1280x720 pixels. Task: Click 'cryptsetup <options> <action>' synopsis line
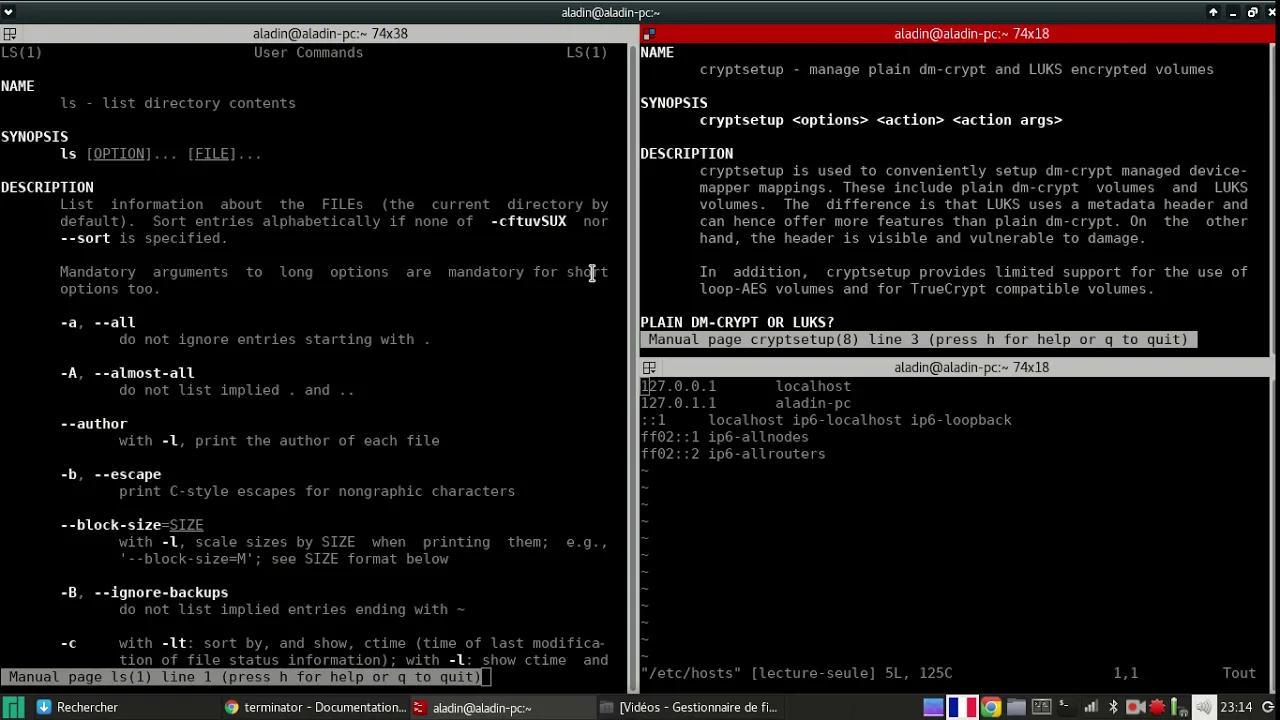(x=881, y=120)
